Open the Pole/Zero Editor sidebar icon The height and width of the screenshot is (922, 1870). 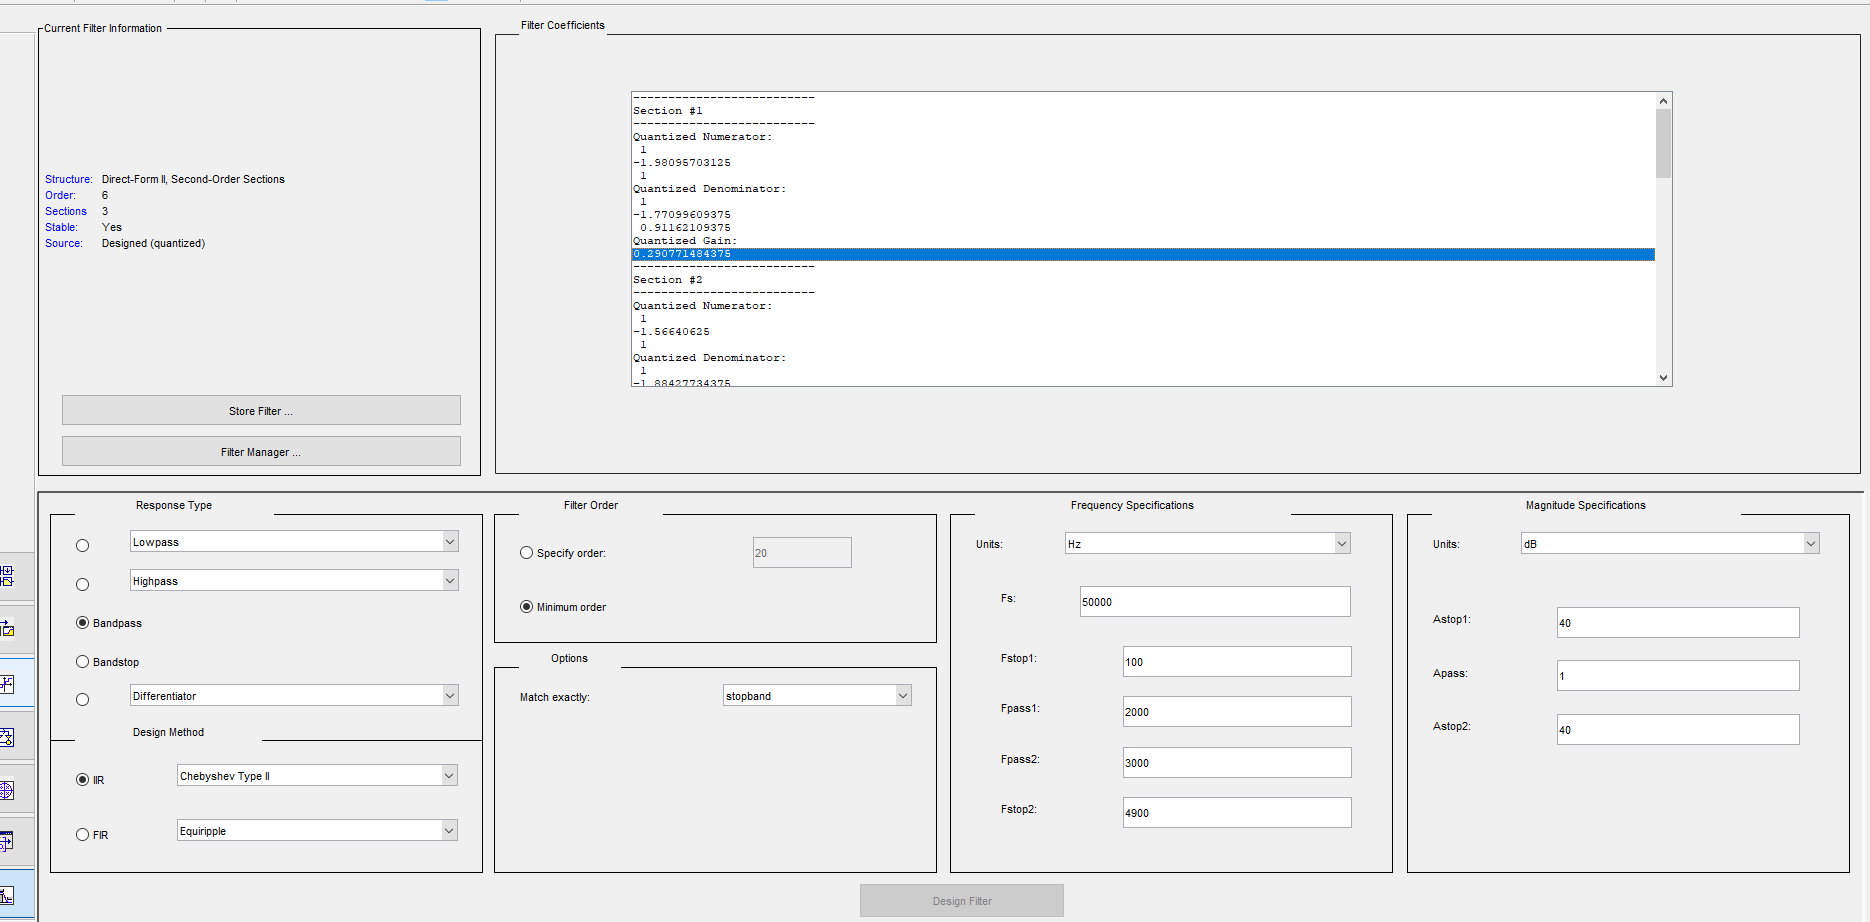[7, 791]
